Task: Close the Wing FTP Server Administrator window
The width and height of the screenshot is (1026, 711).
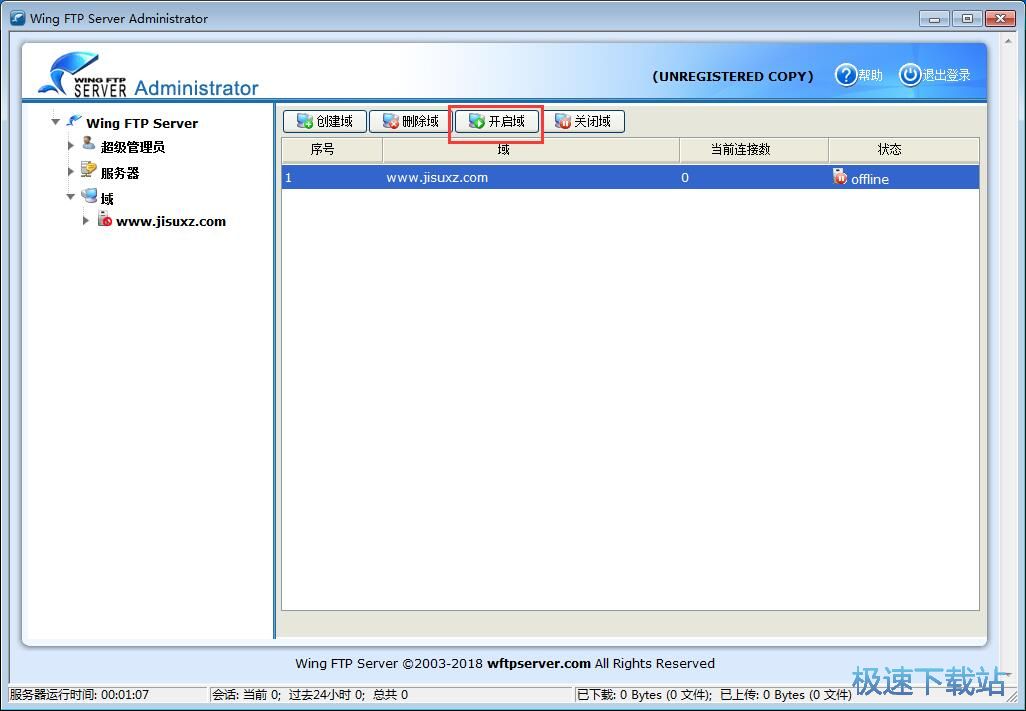Action: (x=1000, y=18)
